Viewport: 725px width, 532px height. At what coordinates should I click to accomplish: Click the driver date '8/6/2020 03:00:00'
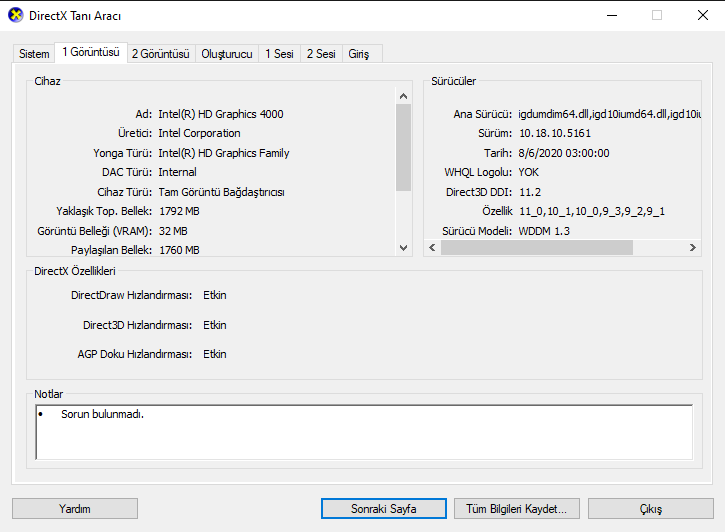(x=564, y=153)
